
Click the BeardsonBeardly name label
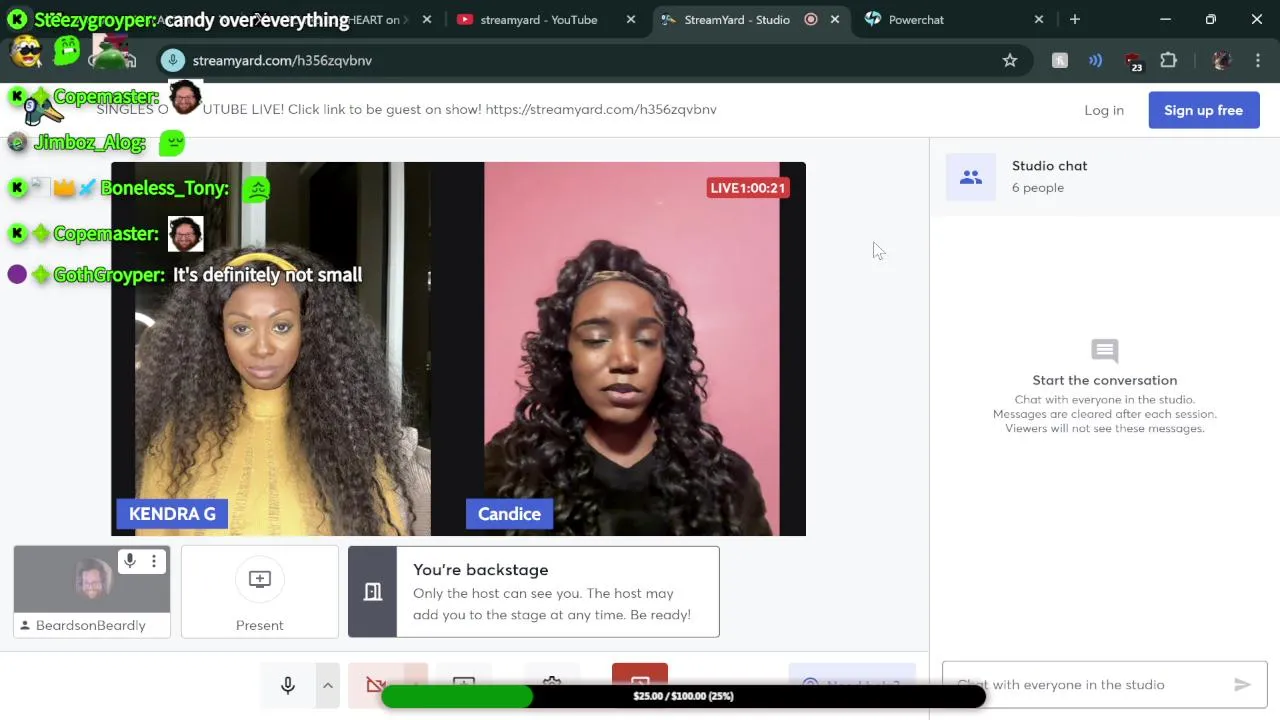(91, 625)
